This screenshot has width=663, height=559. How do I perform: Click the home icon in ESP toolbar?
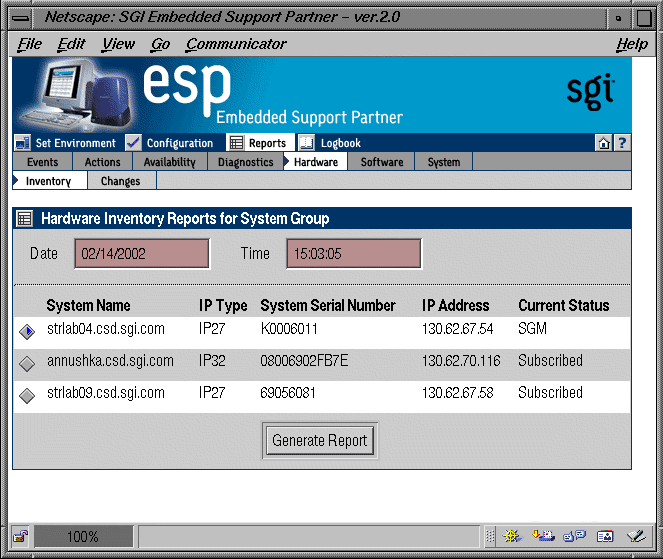(x=604, y=143)
